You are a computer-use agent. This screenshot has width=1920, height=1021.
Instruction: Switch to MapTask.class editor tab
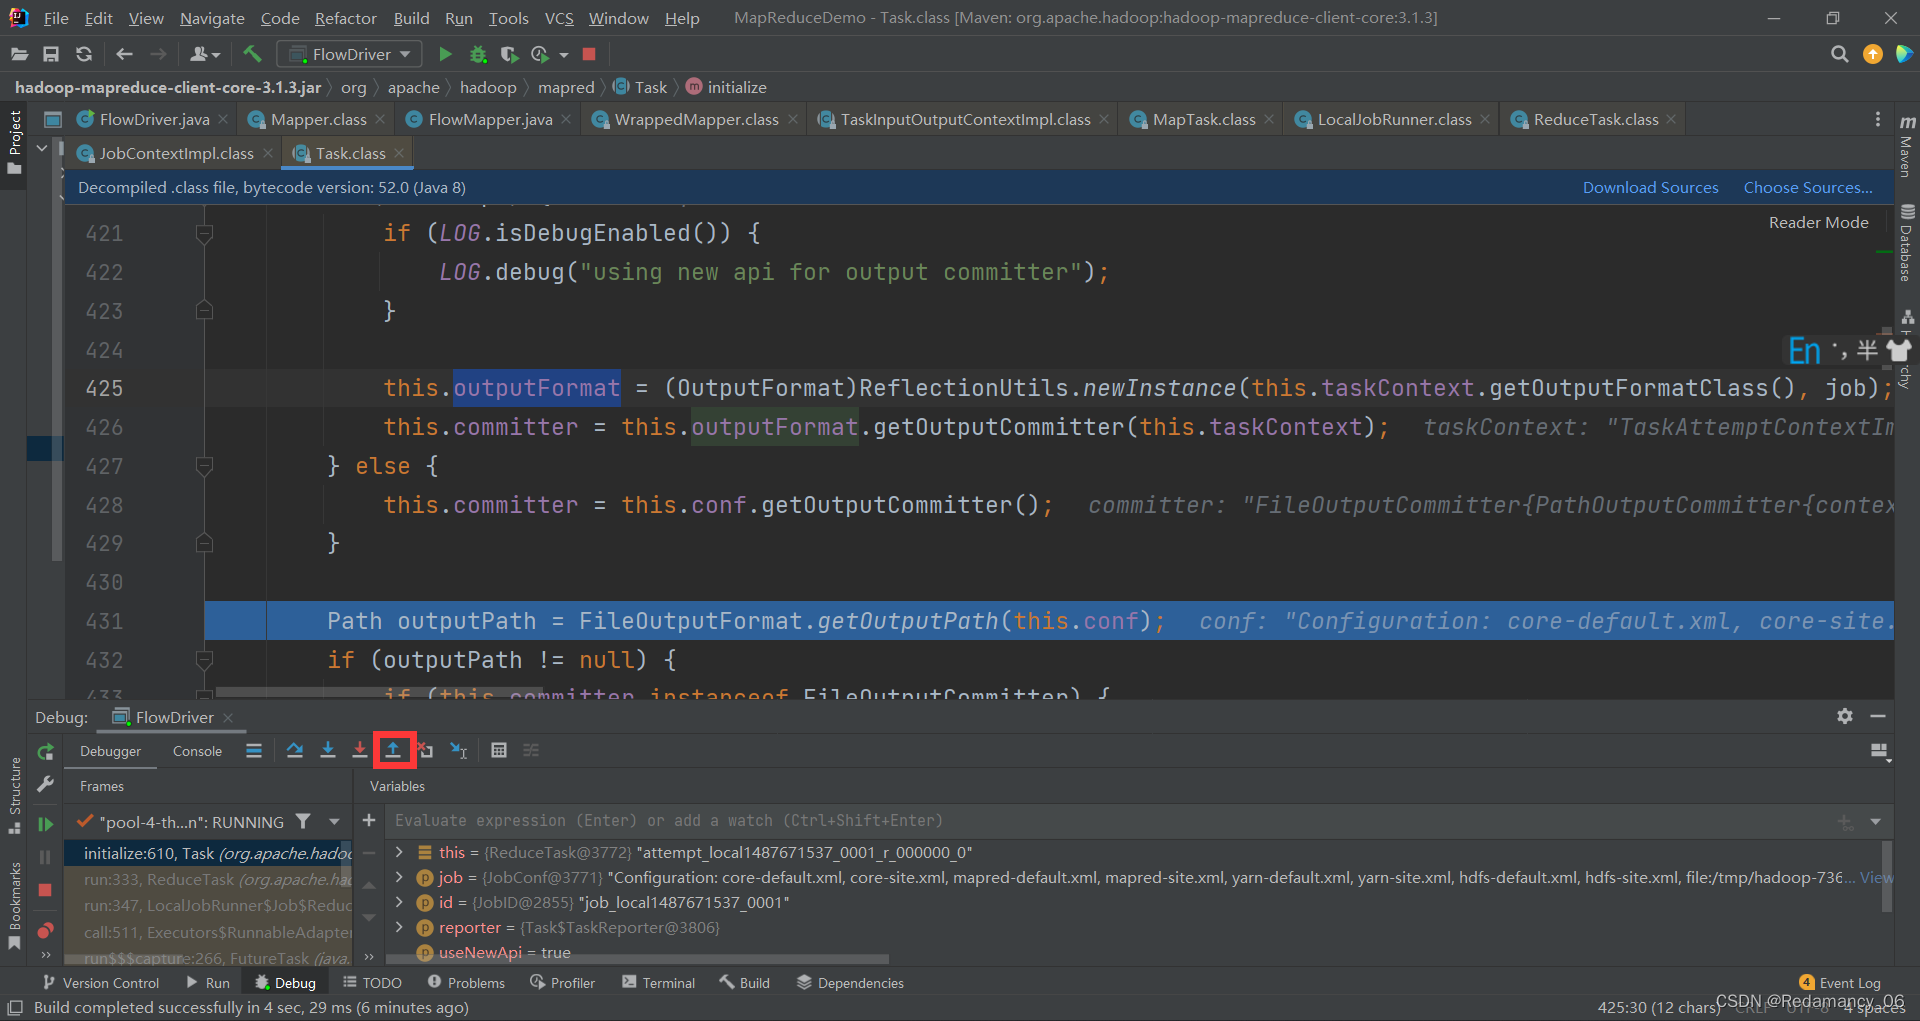1203,119
